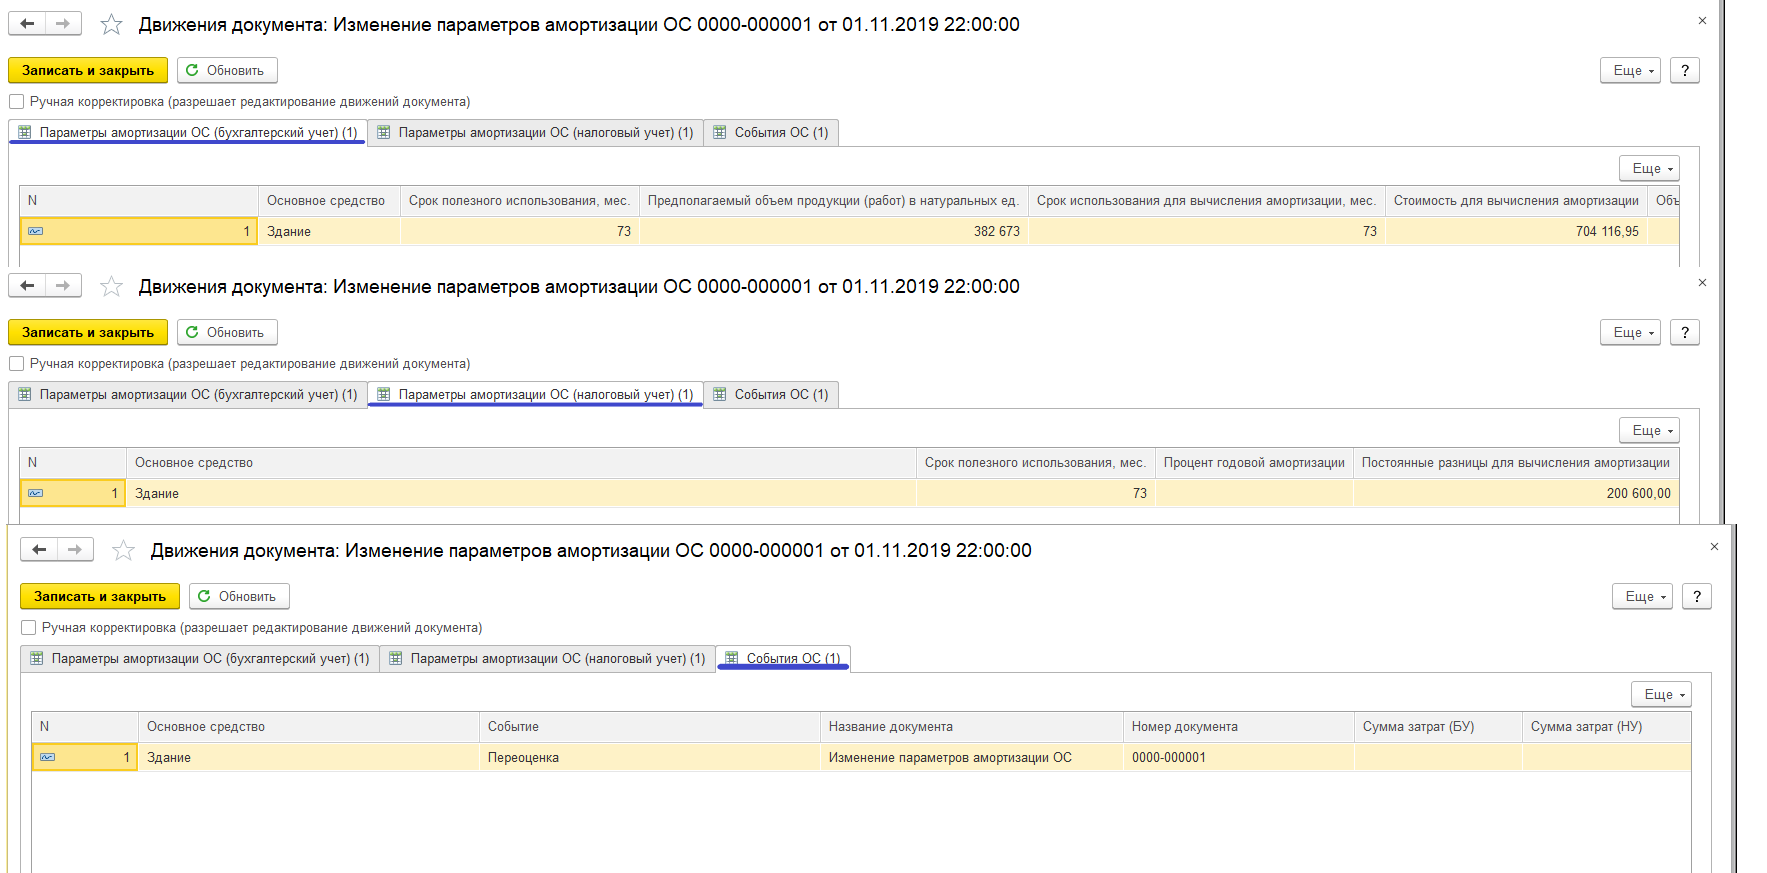Select налоговый учет tab in top window

click(x=535, y=132)
